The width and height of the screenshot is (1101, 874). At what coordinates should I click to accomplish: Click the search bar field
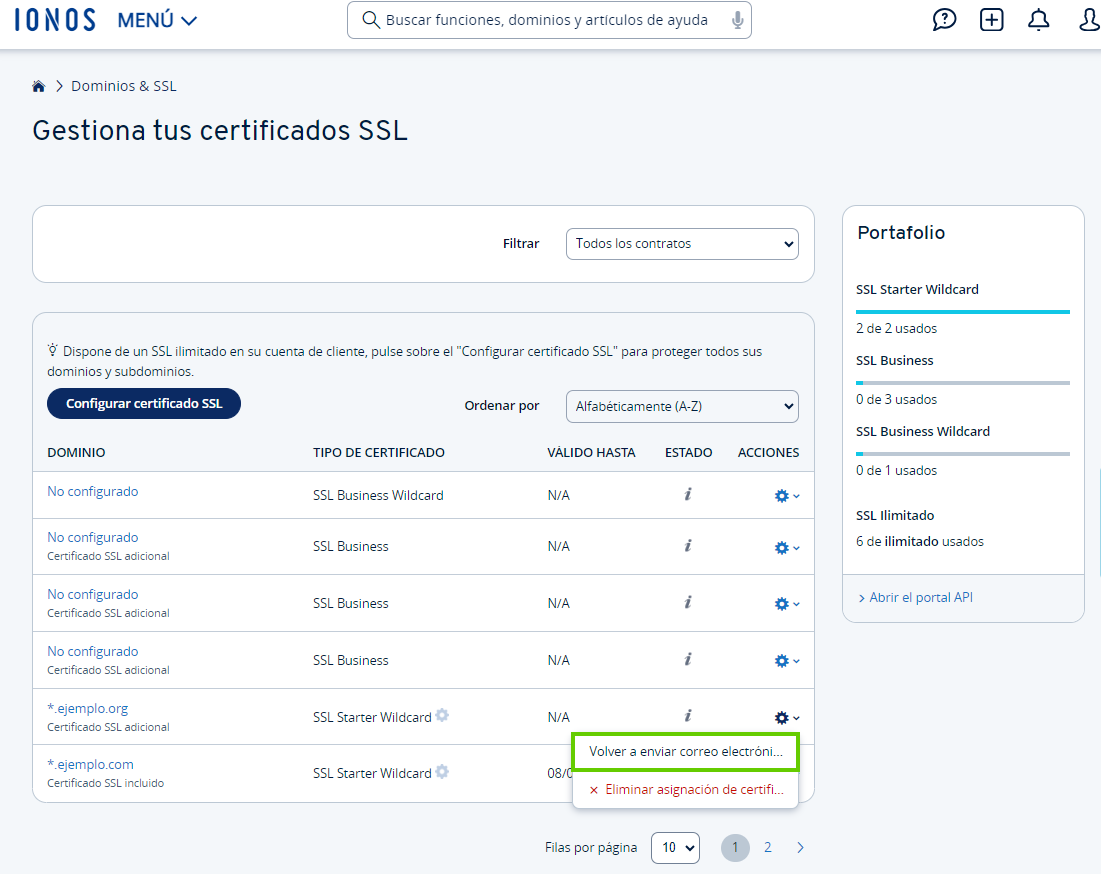click(x=549, y=20)
